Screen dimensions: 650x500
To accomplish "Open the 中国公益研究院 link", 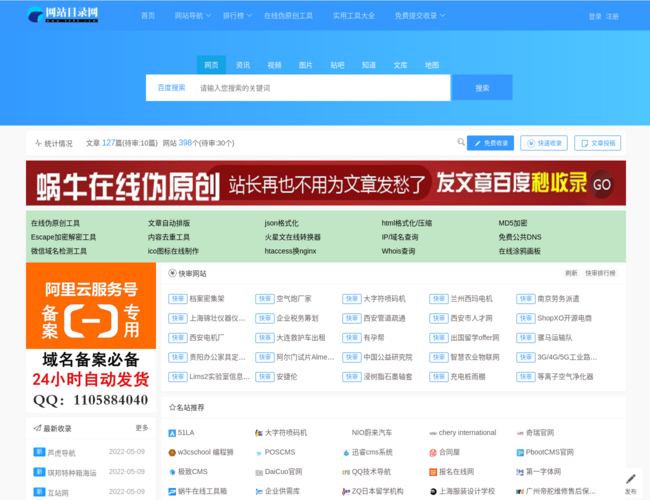I will [388, 357].
